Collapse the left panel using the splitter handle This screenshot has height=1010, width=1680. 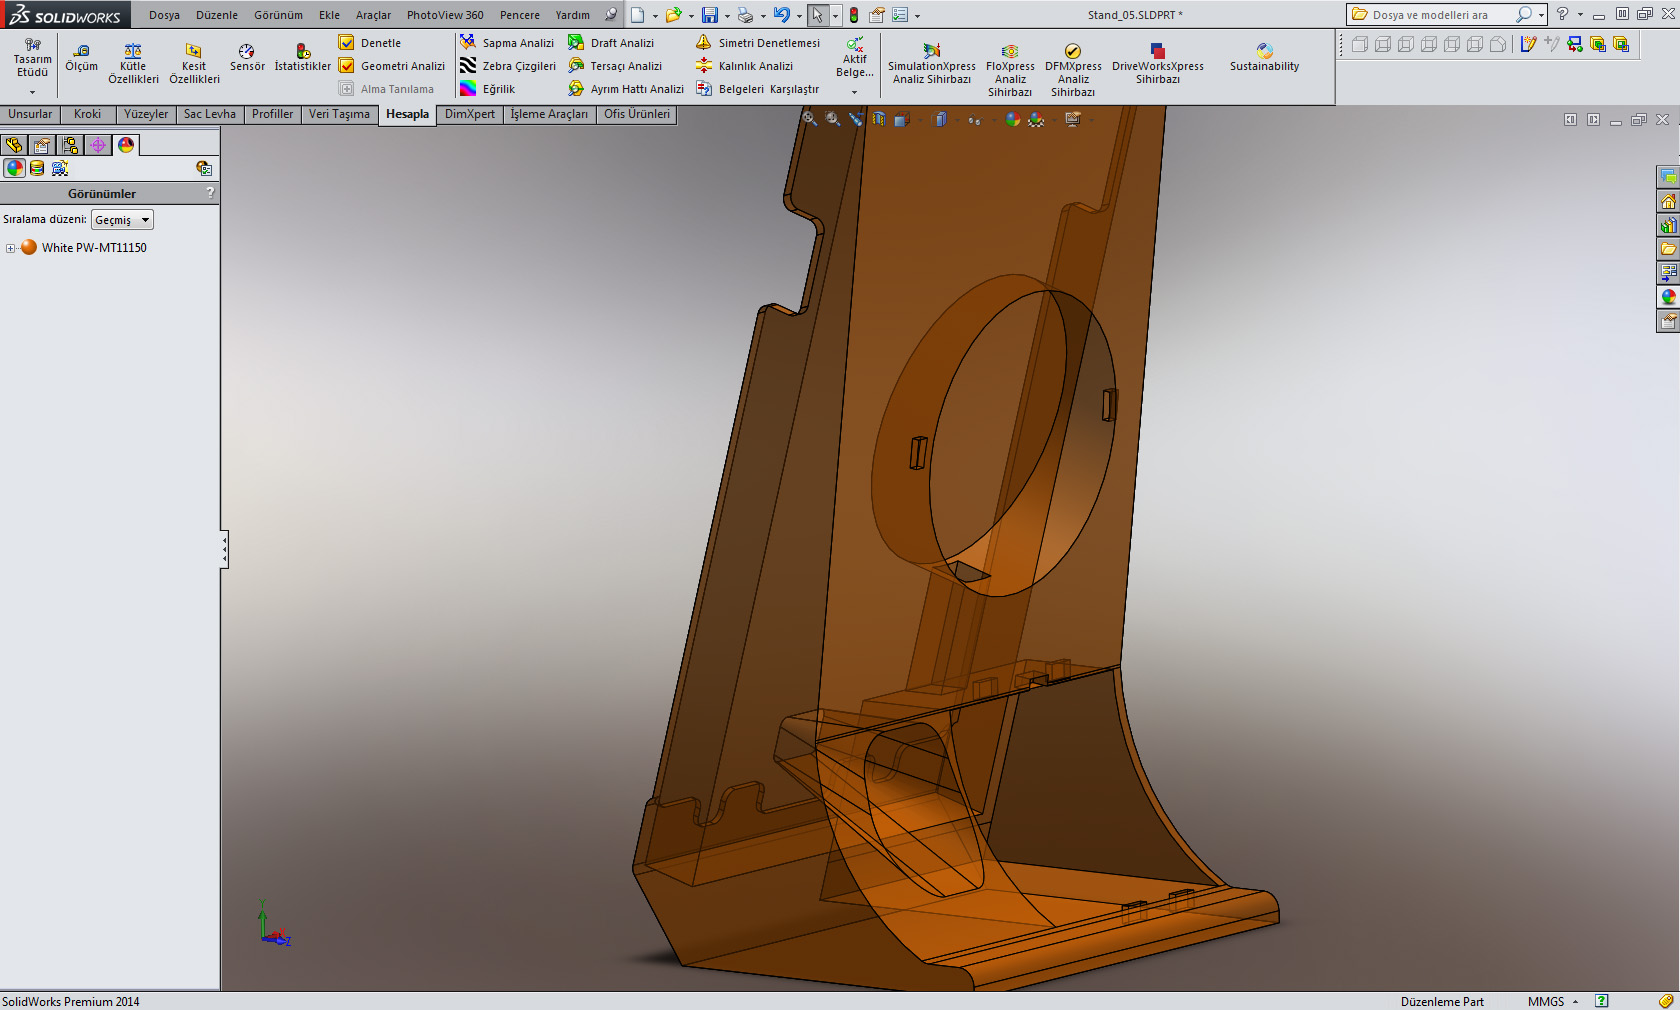(x=225, y=549)
